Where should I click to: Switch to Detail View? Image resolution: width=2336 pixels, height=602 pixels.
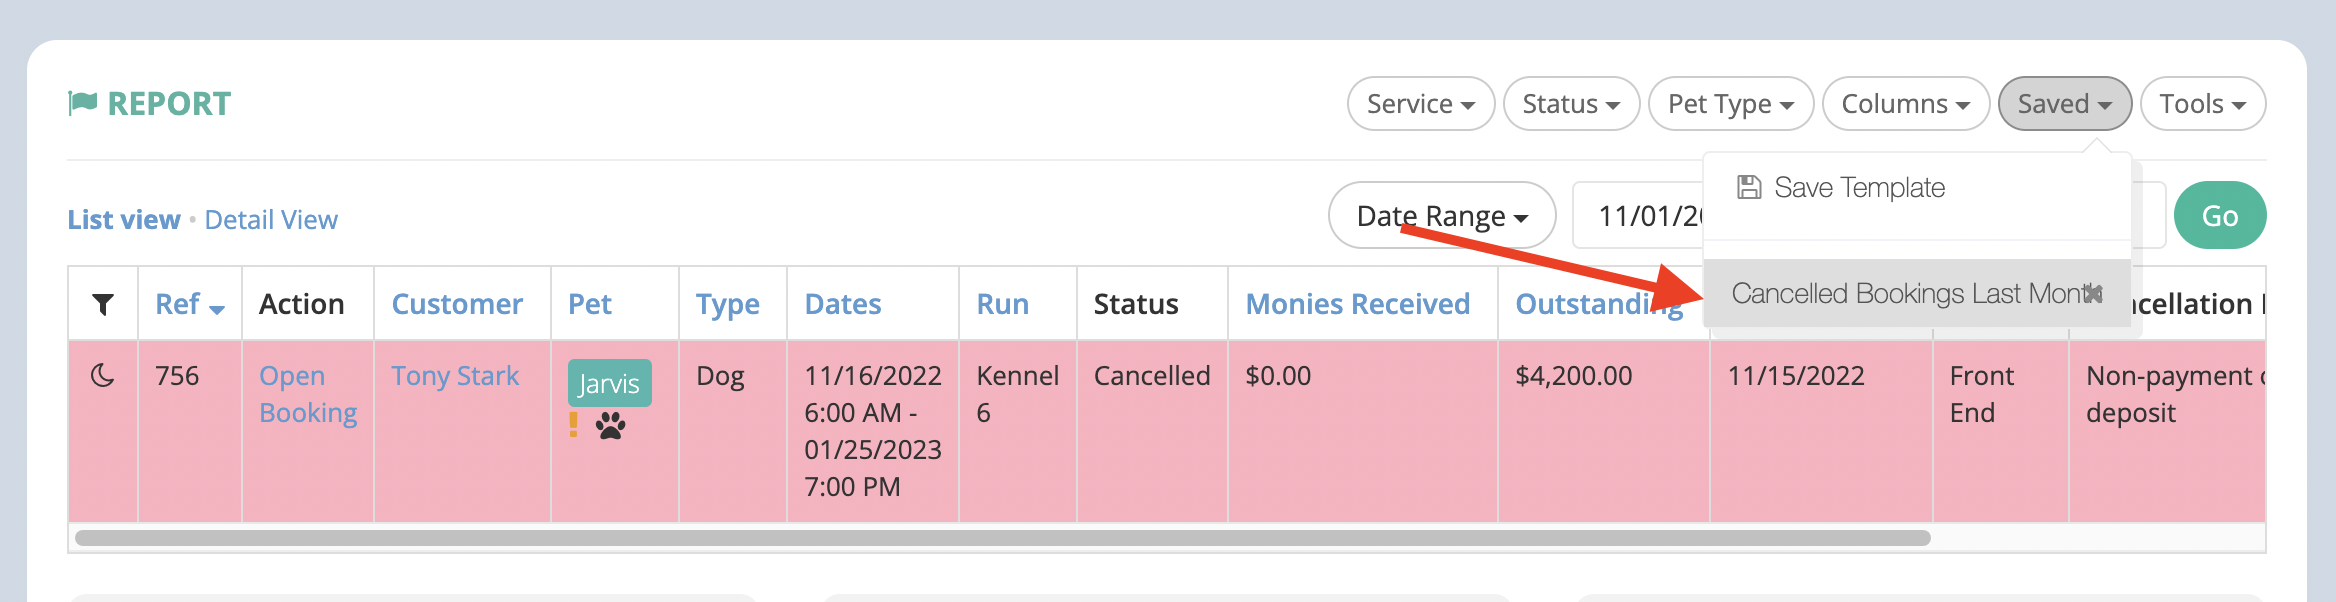271,220
